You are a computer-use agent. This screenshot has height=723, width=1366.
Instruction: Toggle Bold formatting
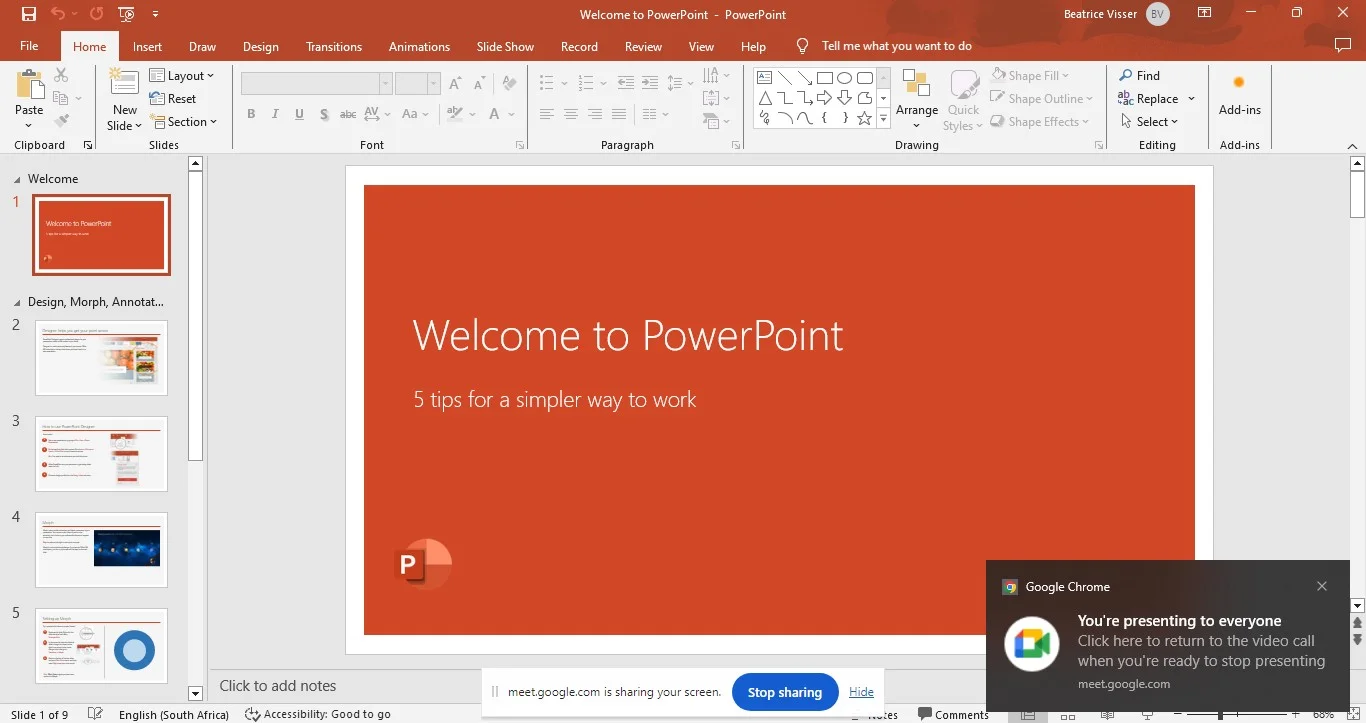(x=251, y=114)
